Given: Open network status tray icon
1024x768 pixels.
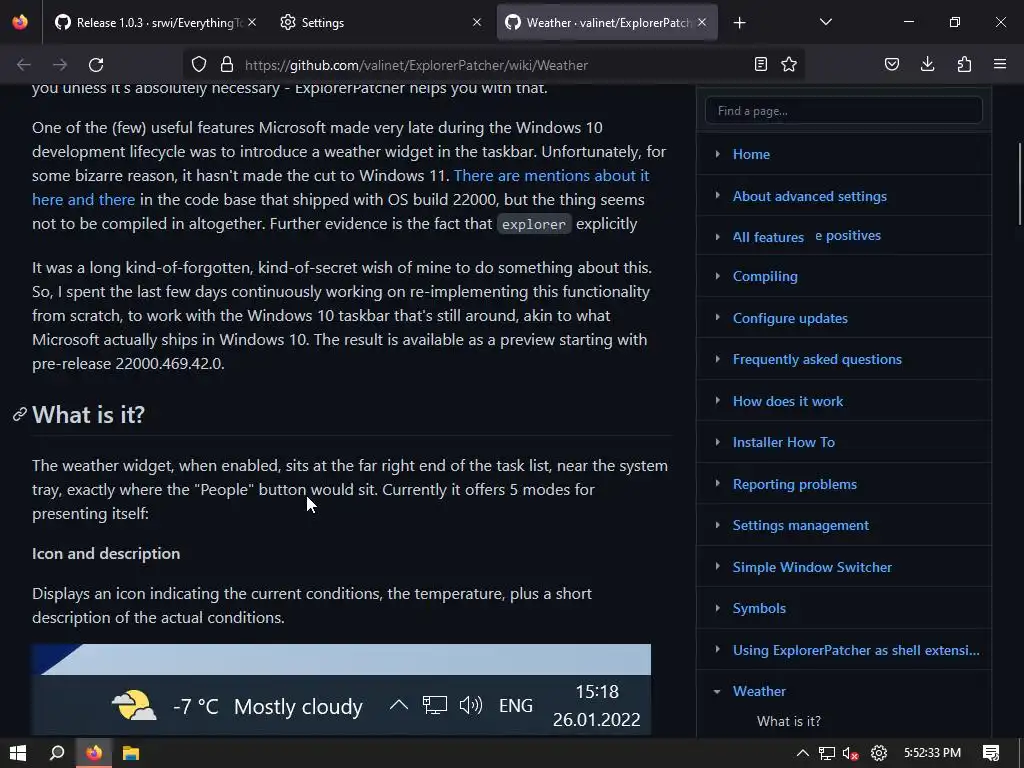Looking at the screenshot, I should [827, 753].
